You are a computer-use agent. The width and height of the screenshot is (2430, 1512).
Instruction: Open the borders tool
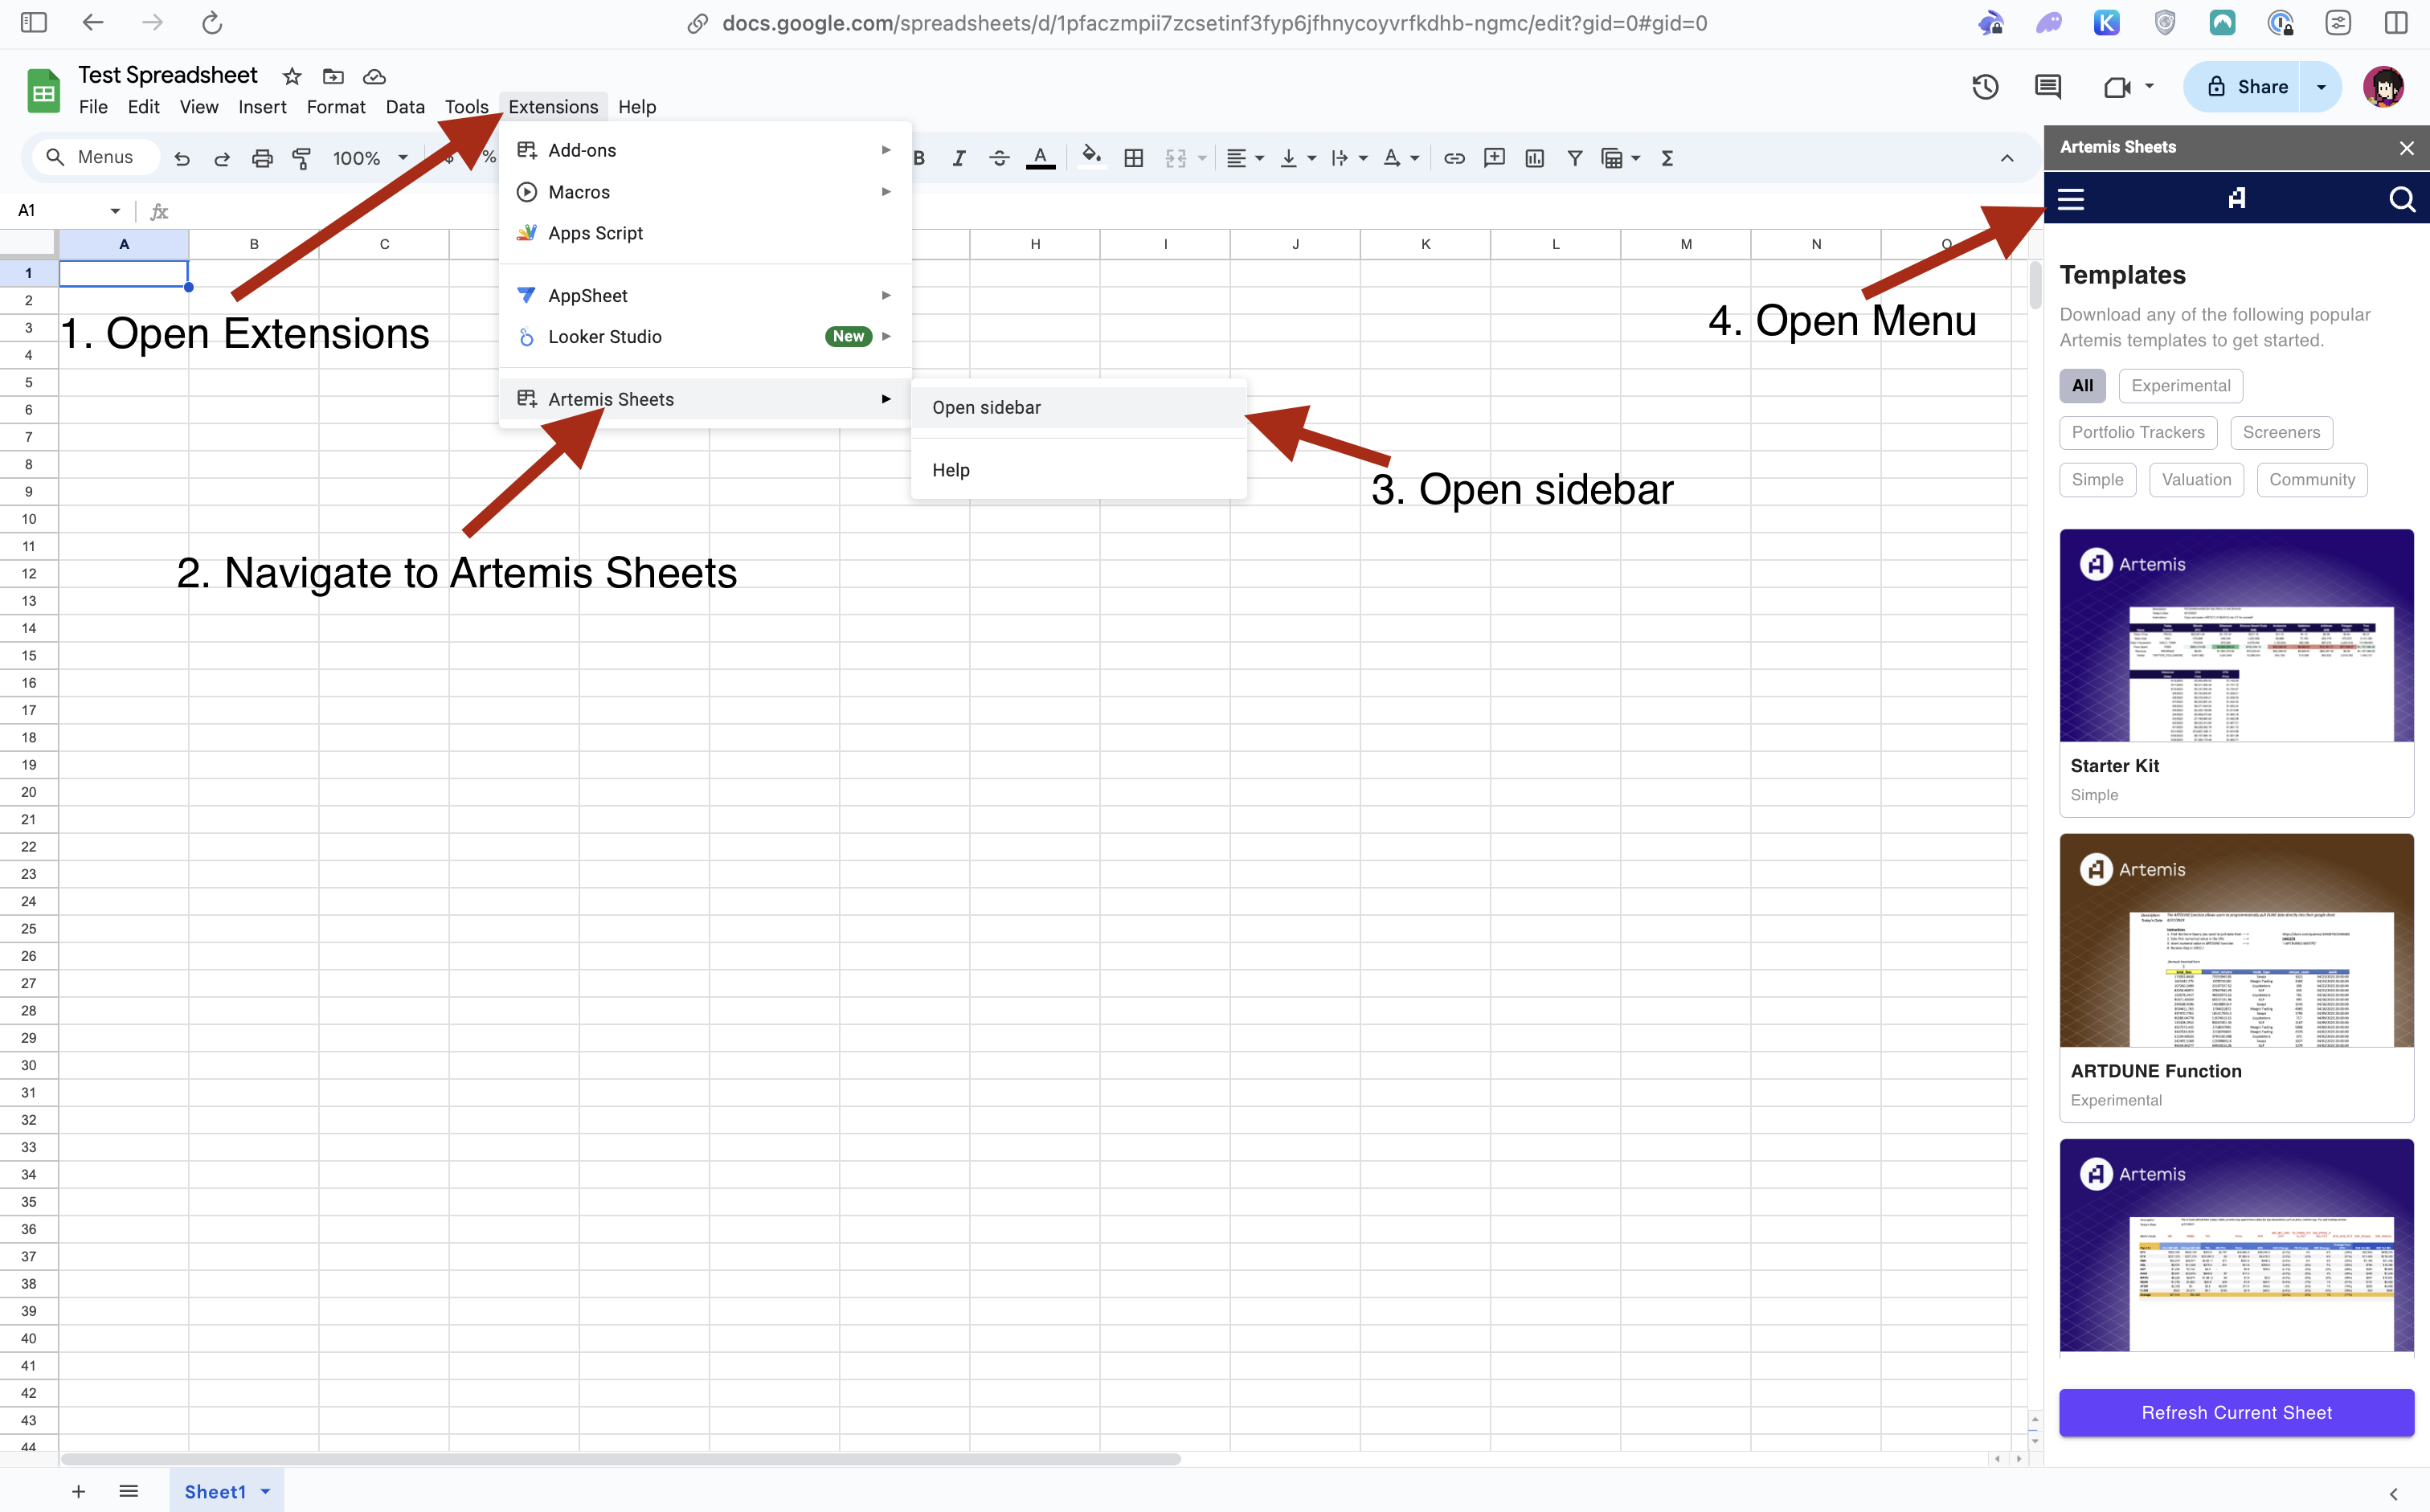[x=1133, y=158]
